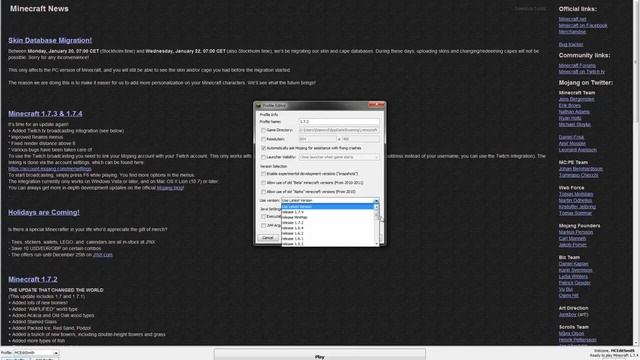
Task: Click the Profile Editor title bar icon
Action: 258,106
